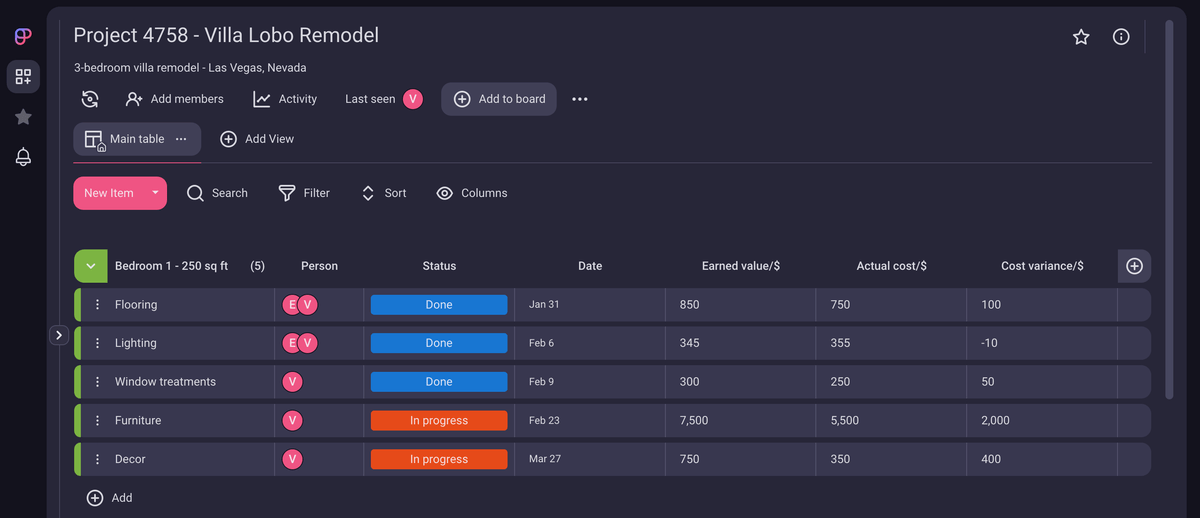This screenshot has width=1200, height=518.
Task: Click the automation sync icon
Action: [90, 99]
